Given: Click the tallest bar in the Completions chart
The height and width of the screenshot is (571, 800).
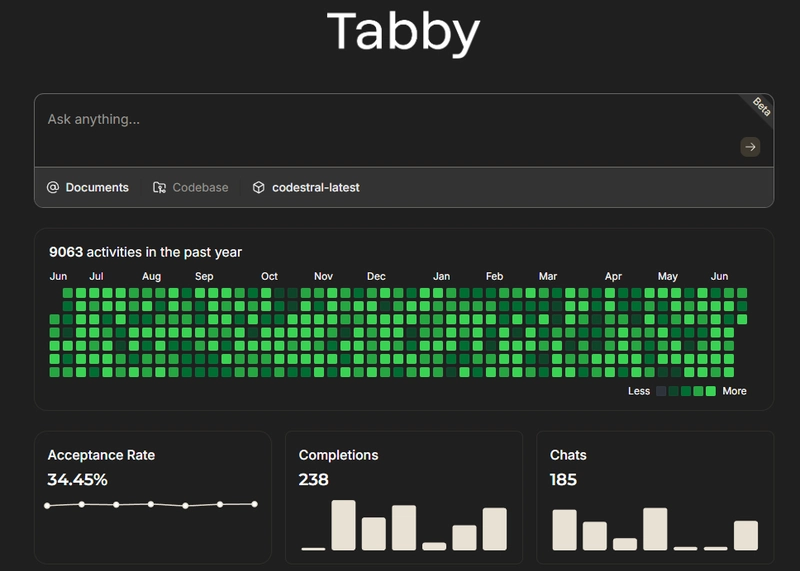Looking at the screenshot, I should coord(343,525).
